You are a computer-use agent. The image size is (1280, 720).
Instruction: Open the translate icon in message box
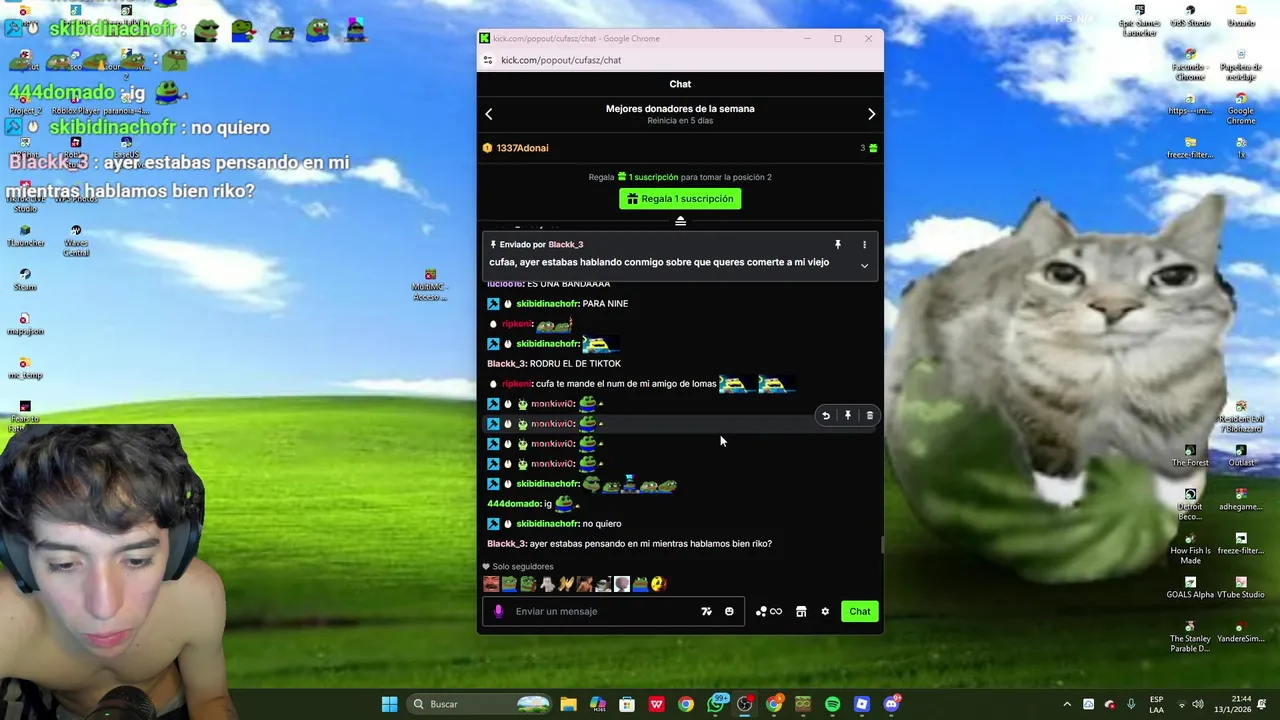coord(706,611)
